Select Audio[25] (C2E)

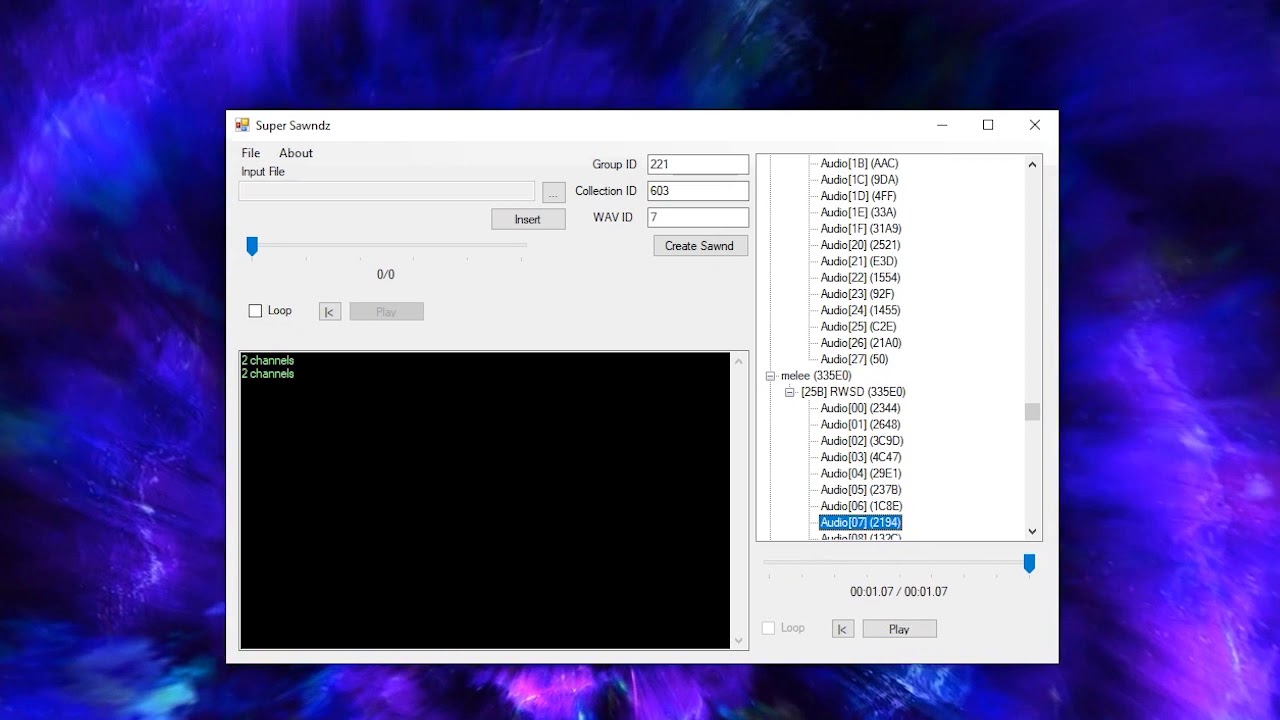[x=859, y=327]
